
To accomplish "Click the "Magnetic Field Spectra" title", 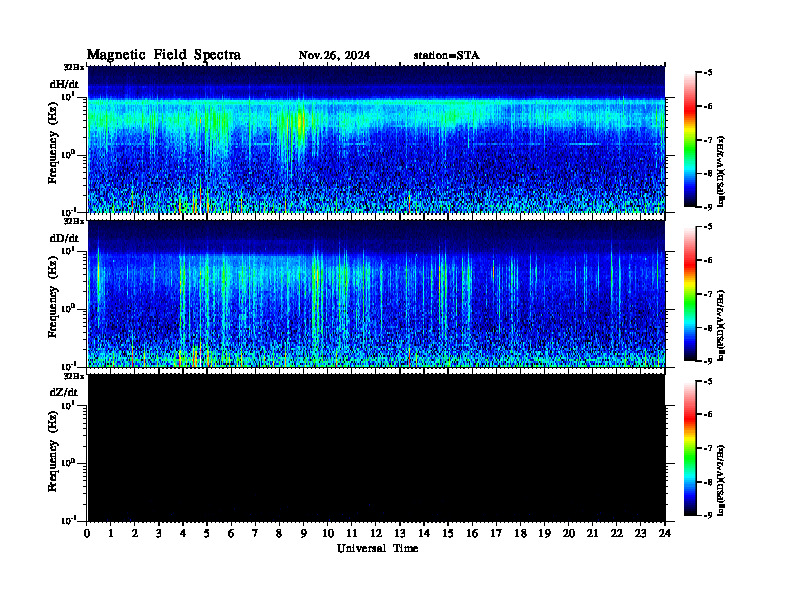I will [164, 55].
